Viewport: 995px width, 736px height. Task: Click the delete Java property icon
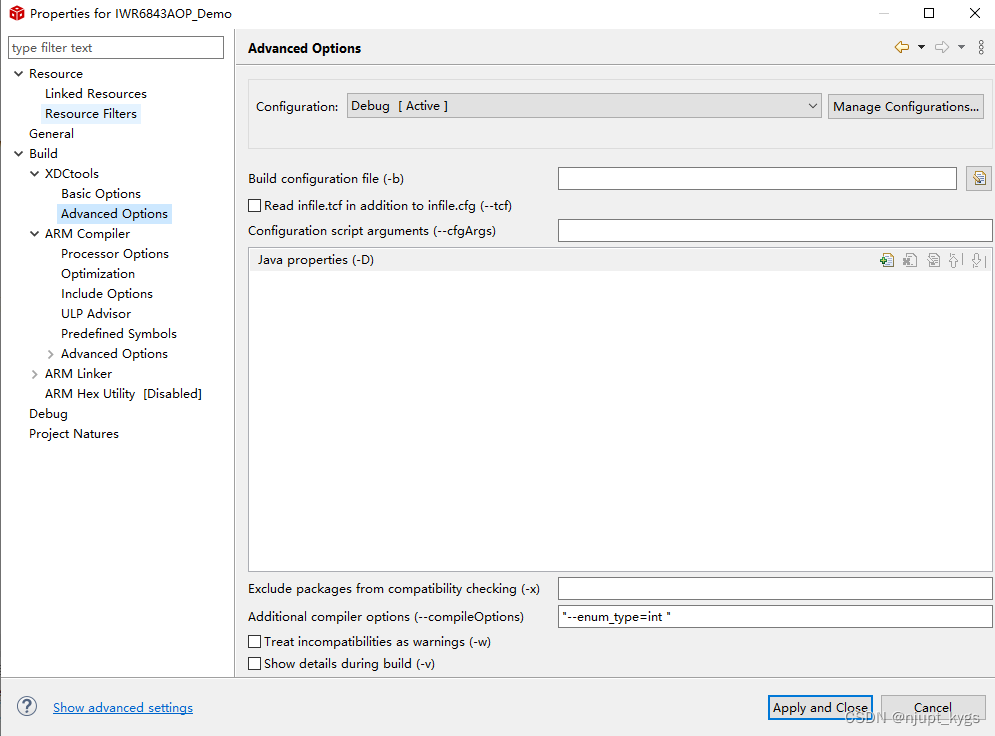pos(910,260)
